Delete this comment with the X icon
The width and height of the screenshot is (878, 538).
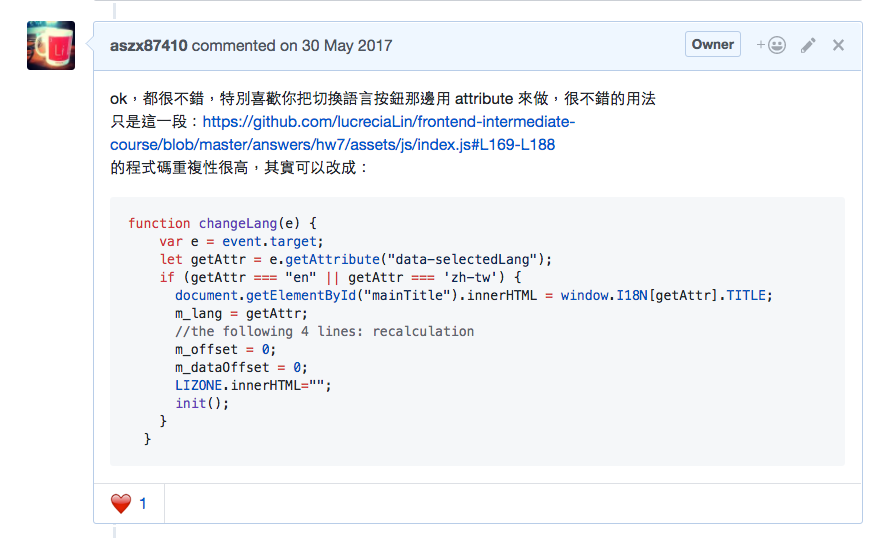pyautogui.click(x=838, y=45)
